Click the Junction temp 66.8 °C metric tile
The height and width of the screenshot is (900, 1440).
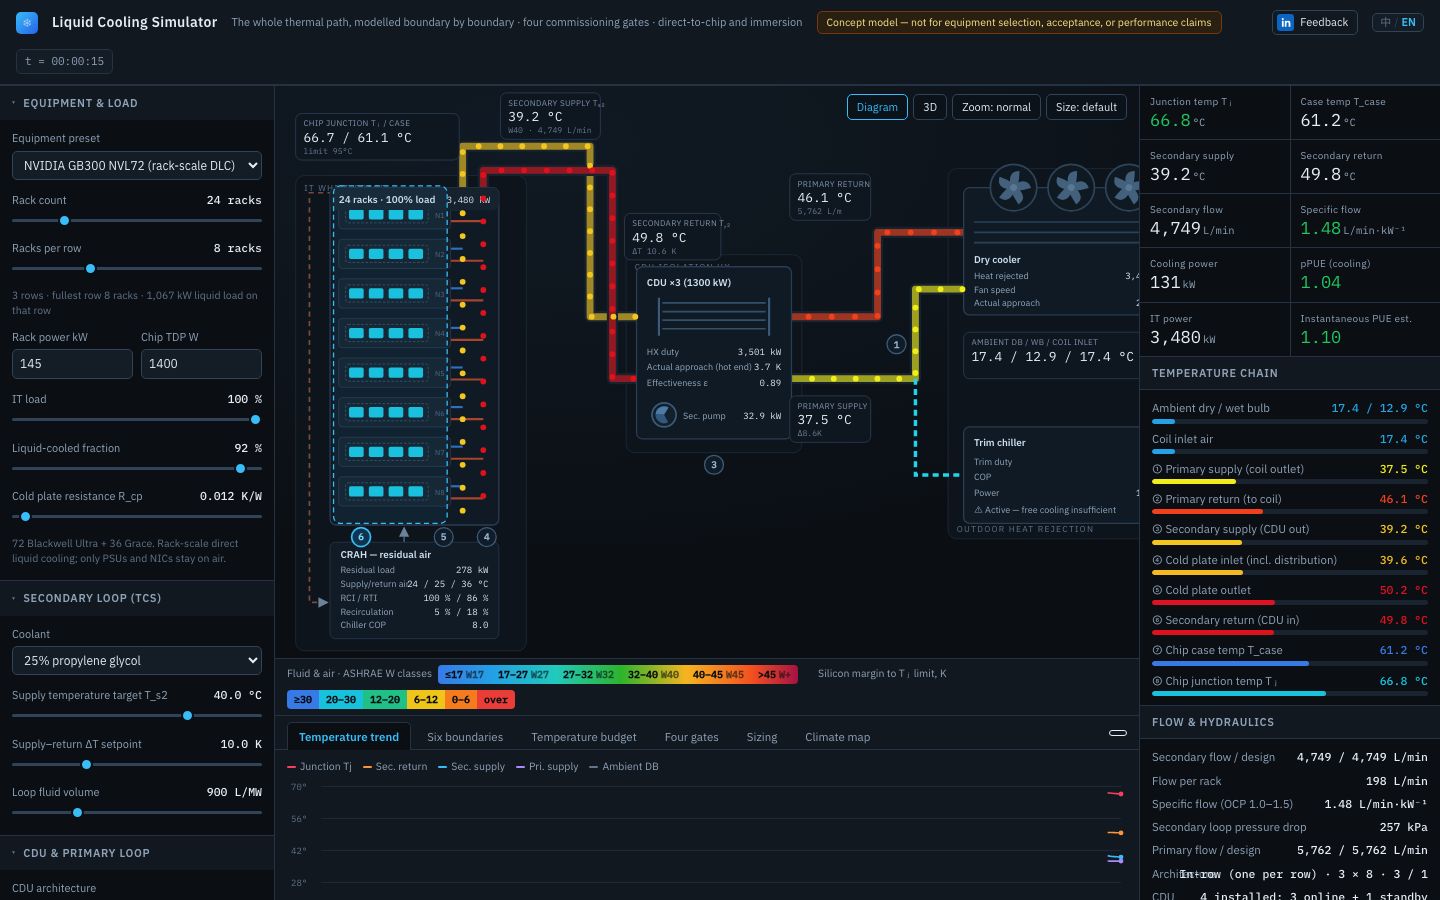click(1215, 113)
